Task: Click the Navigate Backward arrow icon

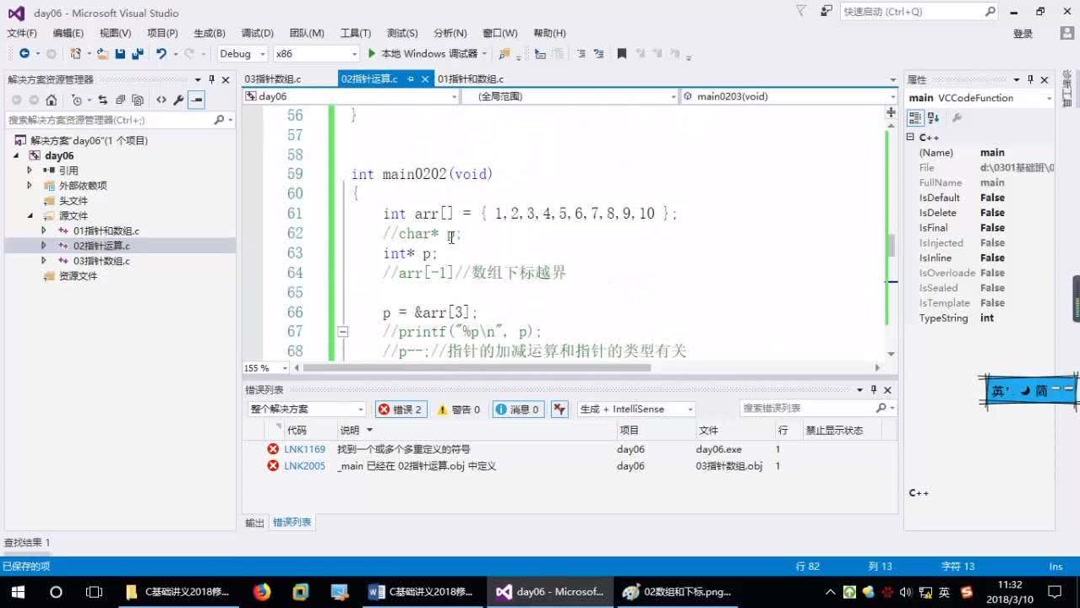Action: point(23,53)
